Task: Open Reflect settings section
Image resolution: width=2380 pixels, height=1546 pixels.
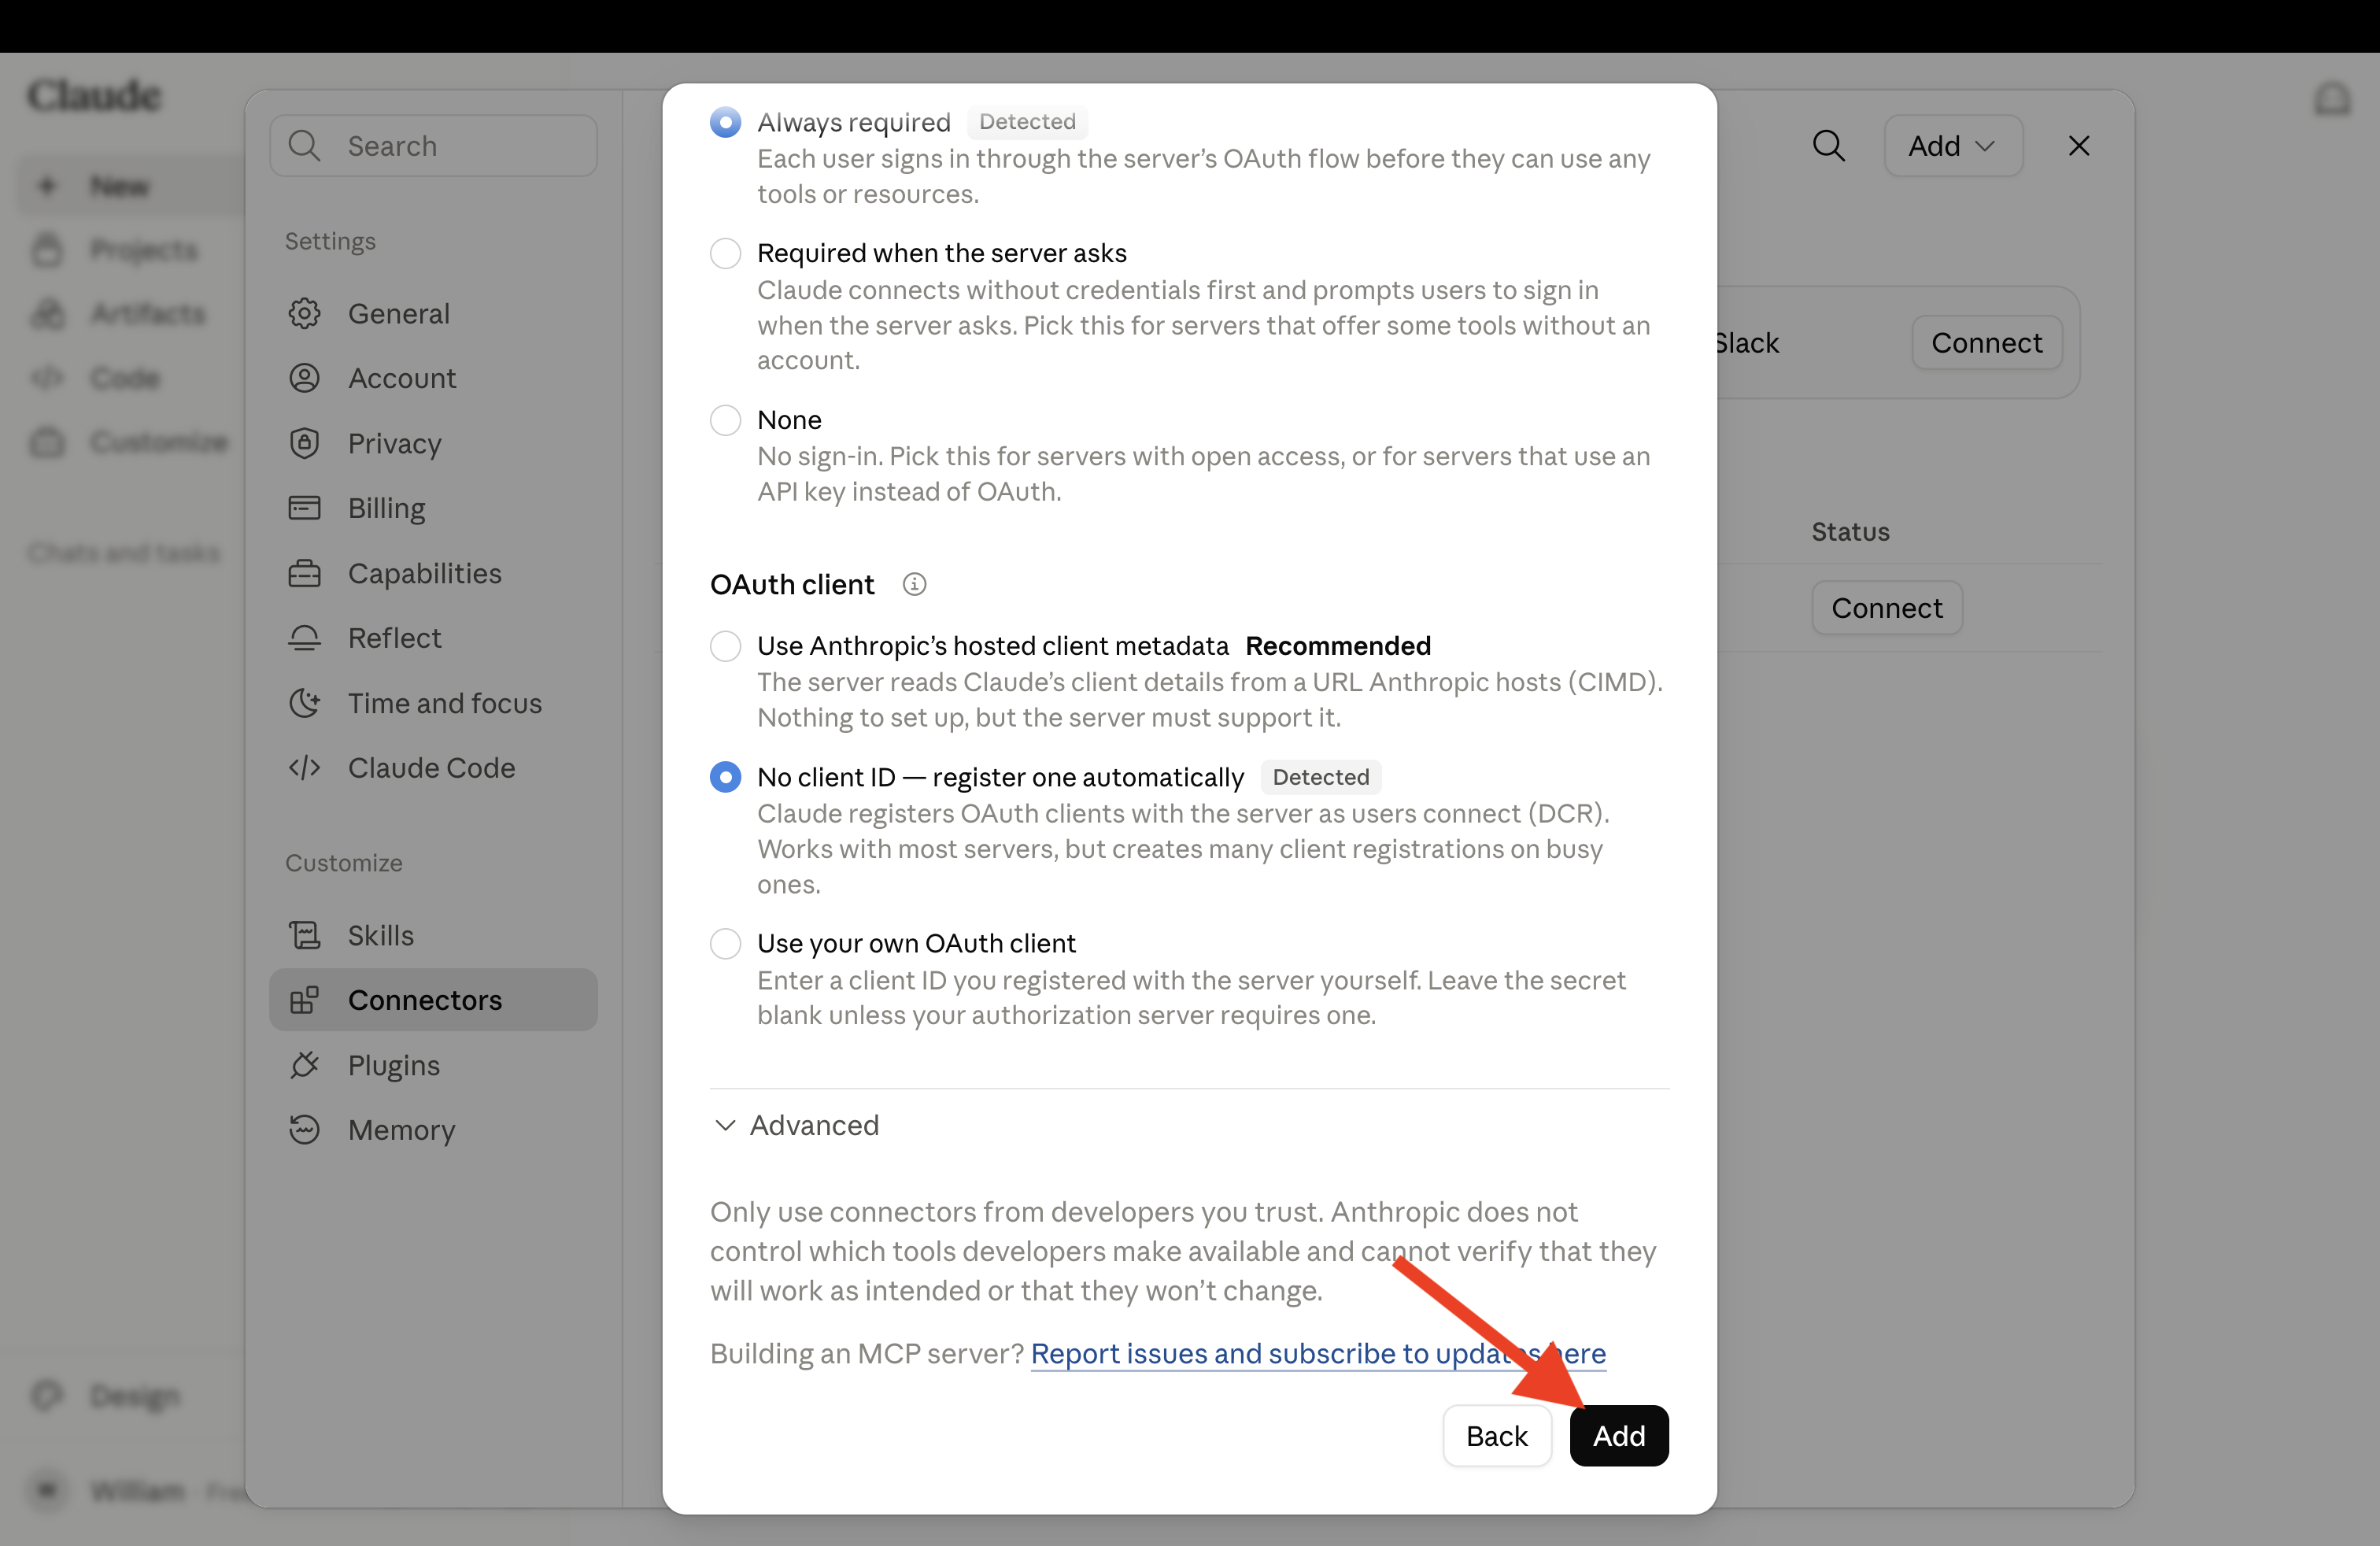Action: tap(433, 638)
